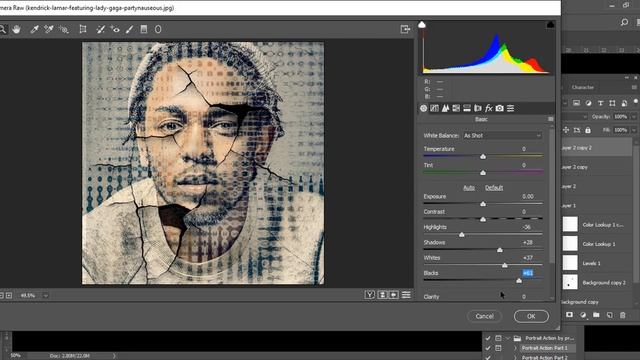The width and height of the screenshot is (640, 360).
Task: Open the Character panel menu
Action: coord(634,87)
